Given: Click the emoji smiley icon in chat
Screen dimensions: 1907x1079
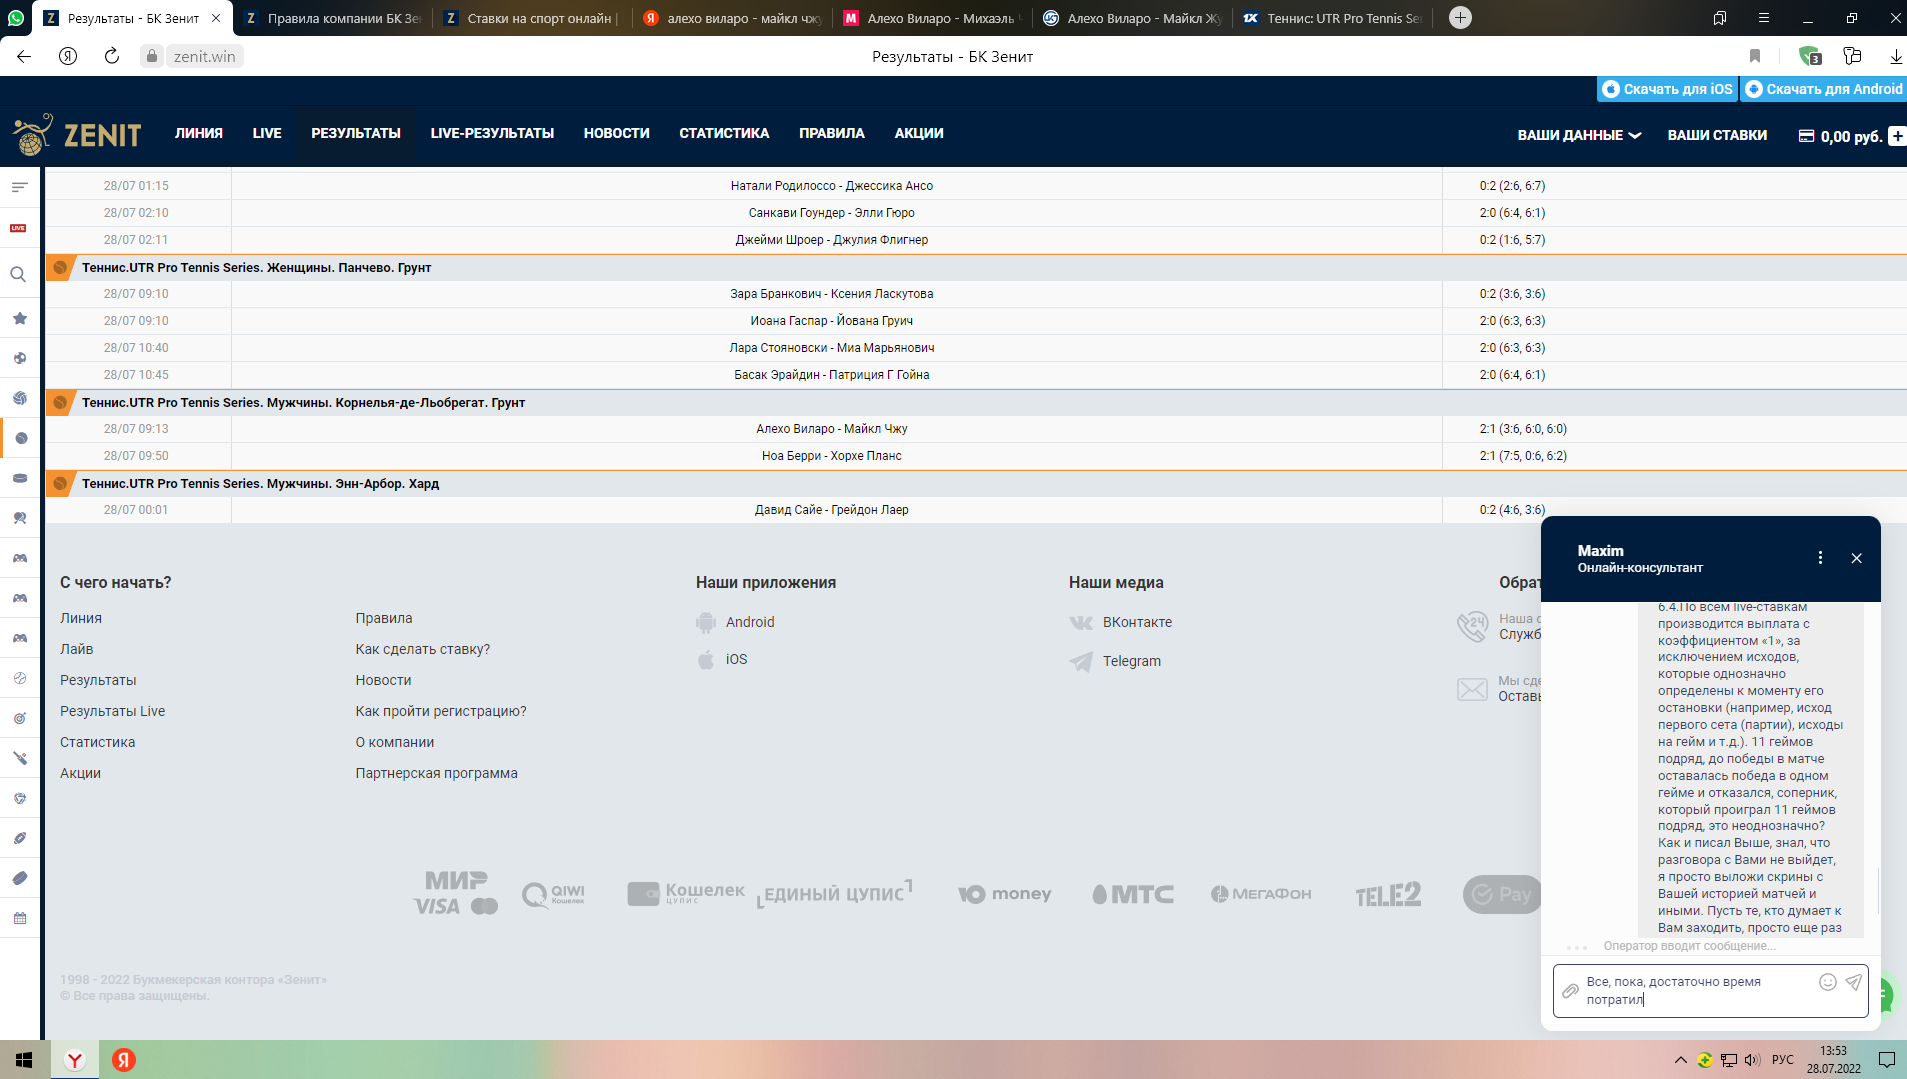Looking at the screenshot, I should click(x=1827, y=982).
